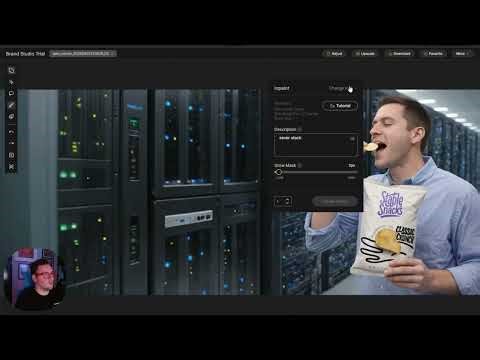Click the info icon next to Description

coord(300,129)
